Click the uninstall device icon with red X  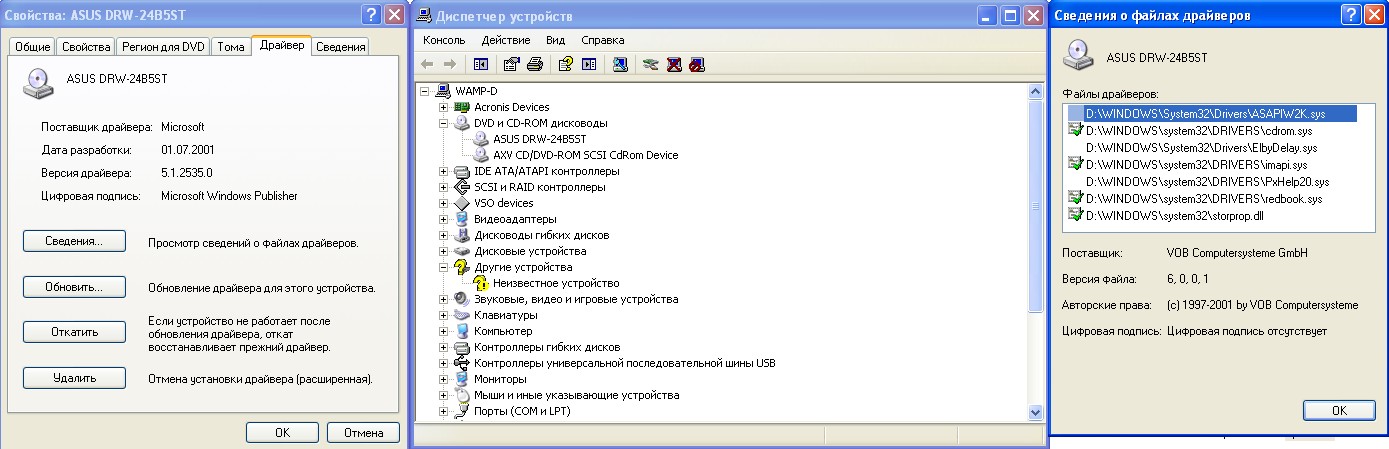[674, 65]
